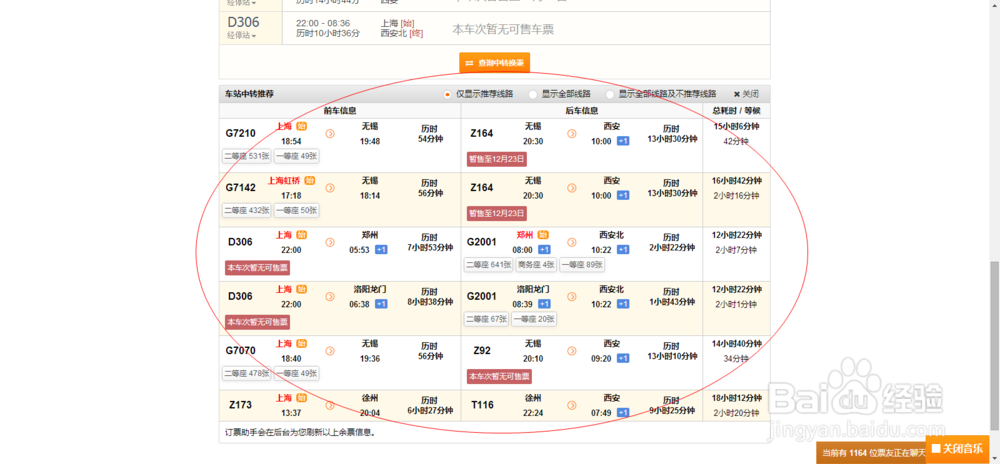Viewport: 1000px width, 464px height.
Task: Click 订票助手会在后台为您刷新以上余票信息 note
Action: click(300, 432)
